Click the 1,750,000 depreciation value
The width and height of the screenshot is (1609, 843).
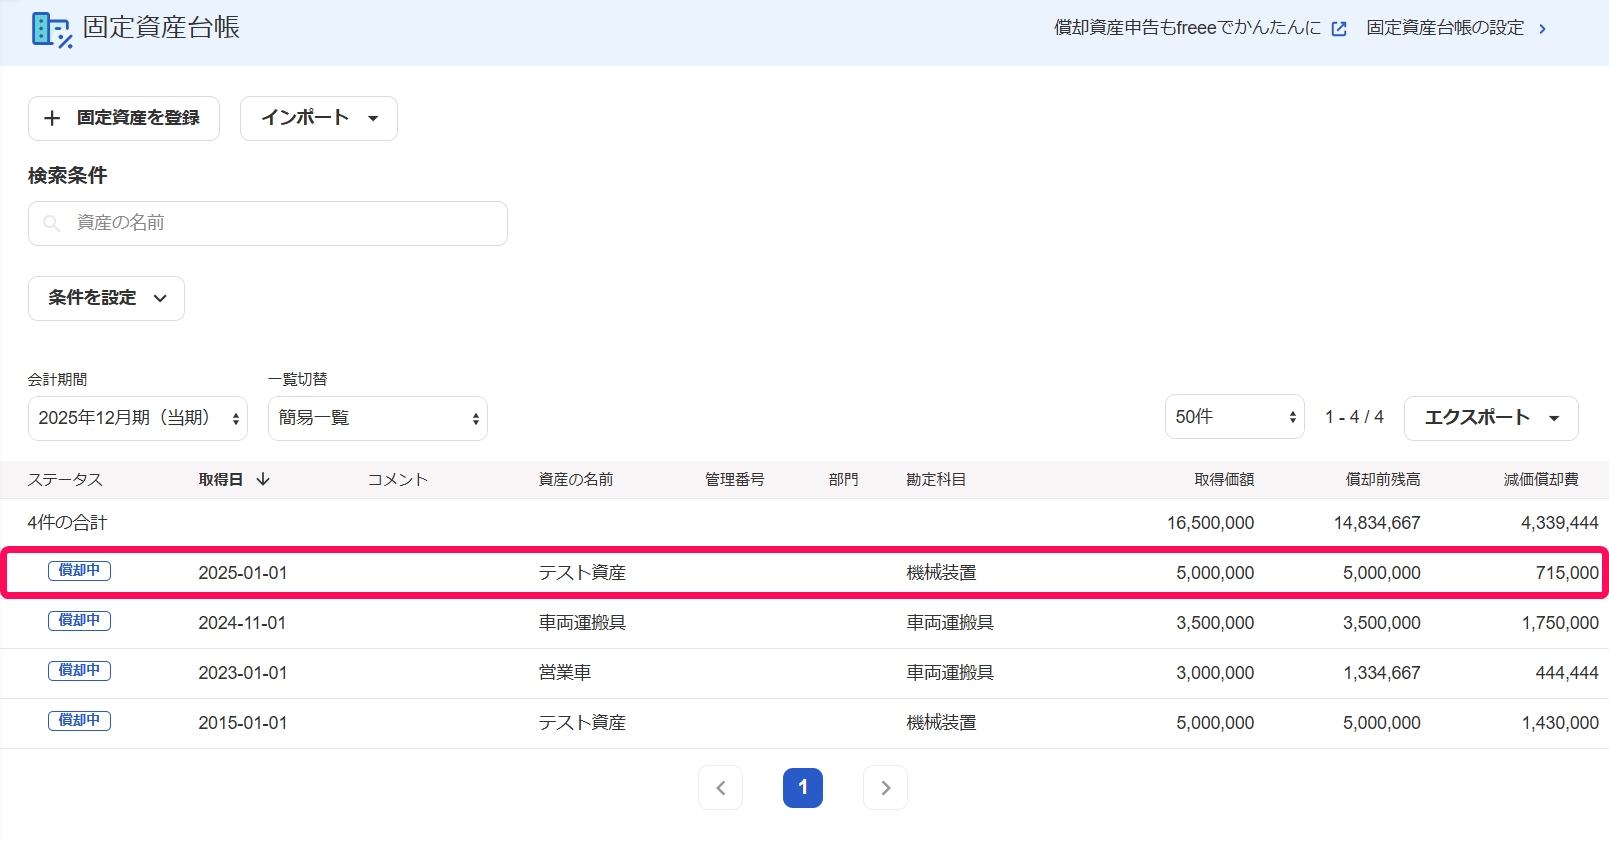point(1560,623)
